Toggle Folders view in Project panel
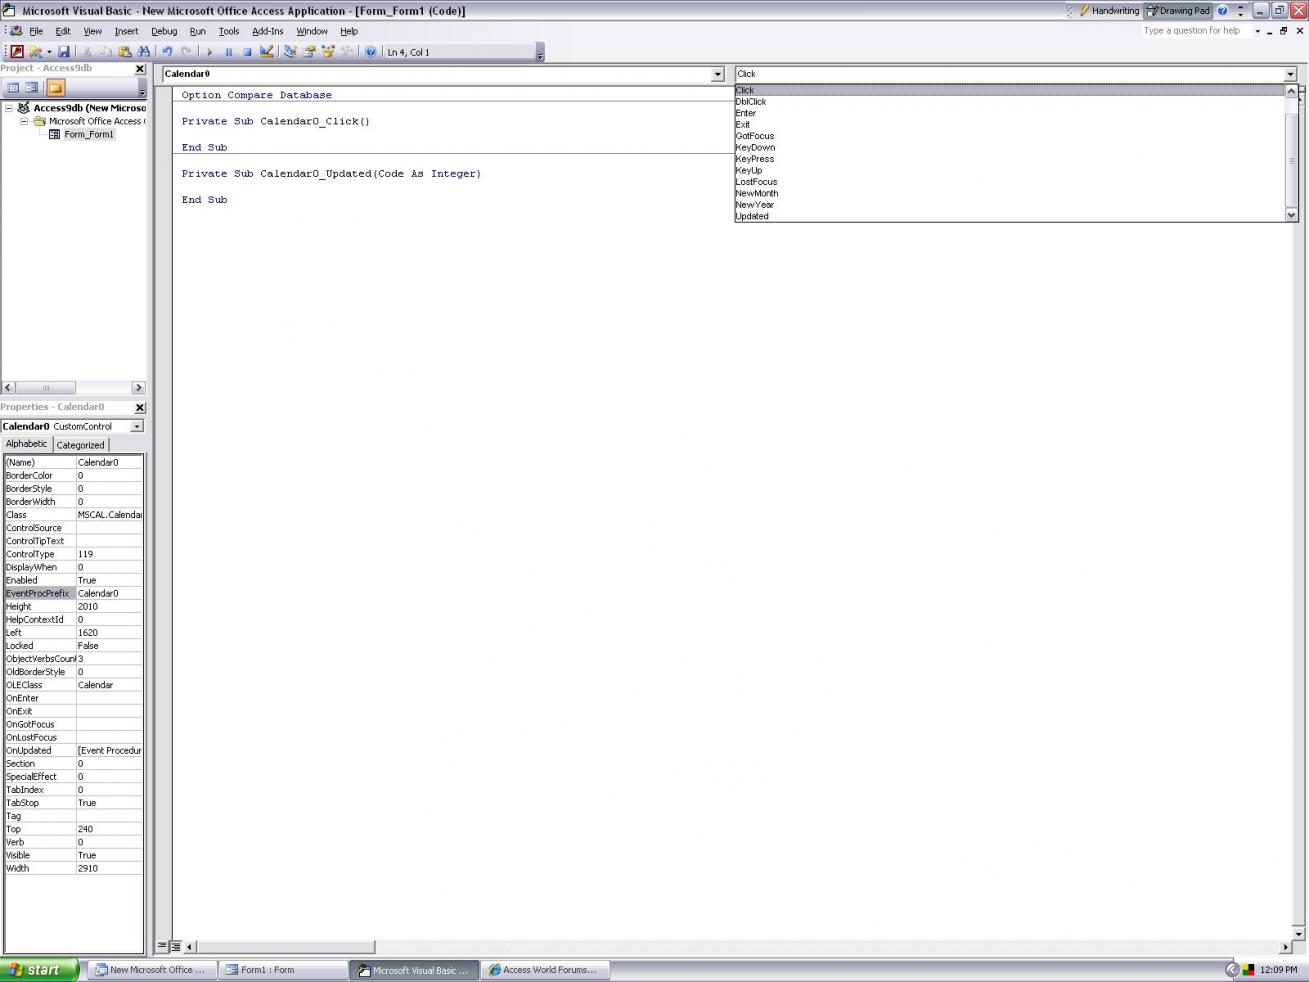Viewport: 1309px width, 982px height. tap(56, 88)
